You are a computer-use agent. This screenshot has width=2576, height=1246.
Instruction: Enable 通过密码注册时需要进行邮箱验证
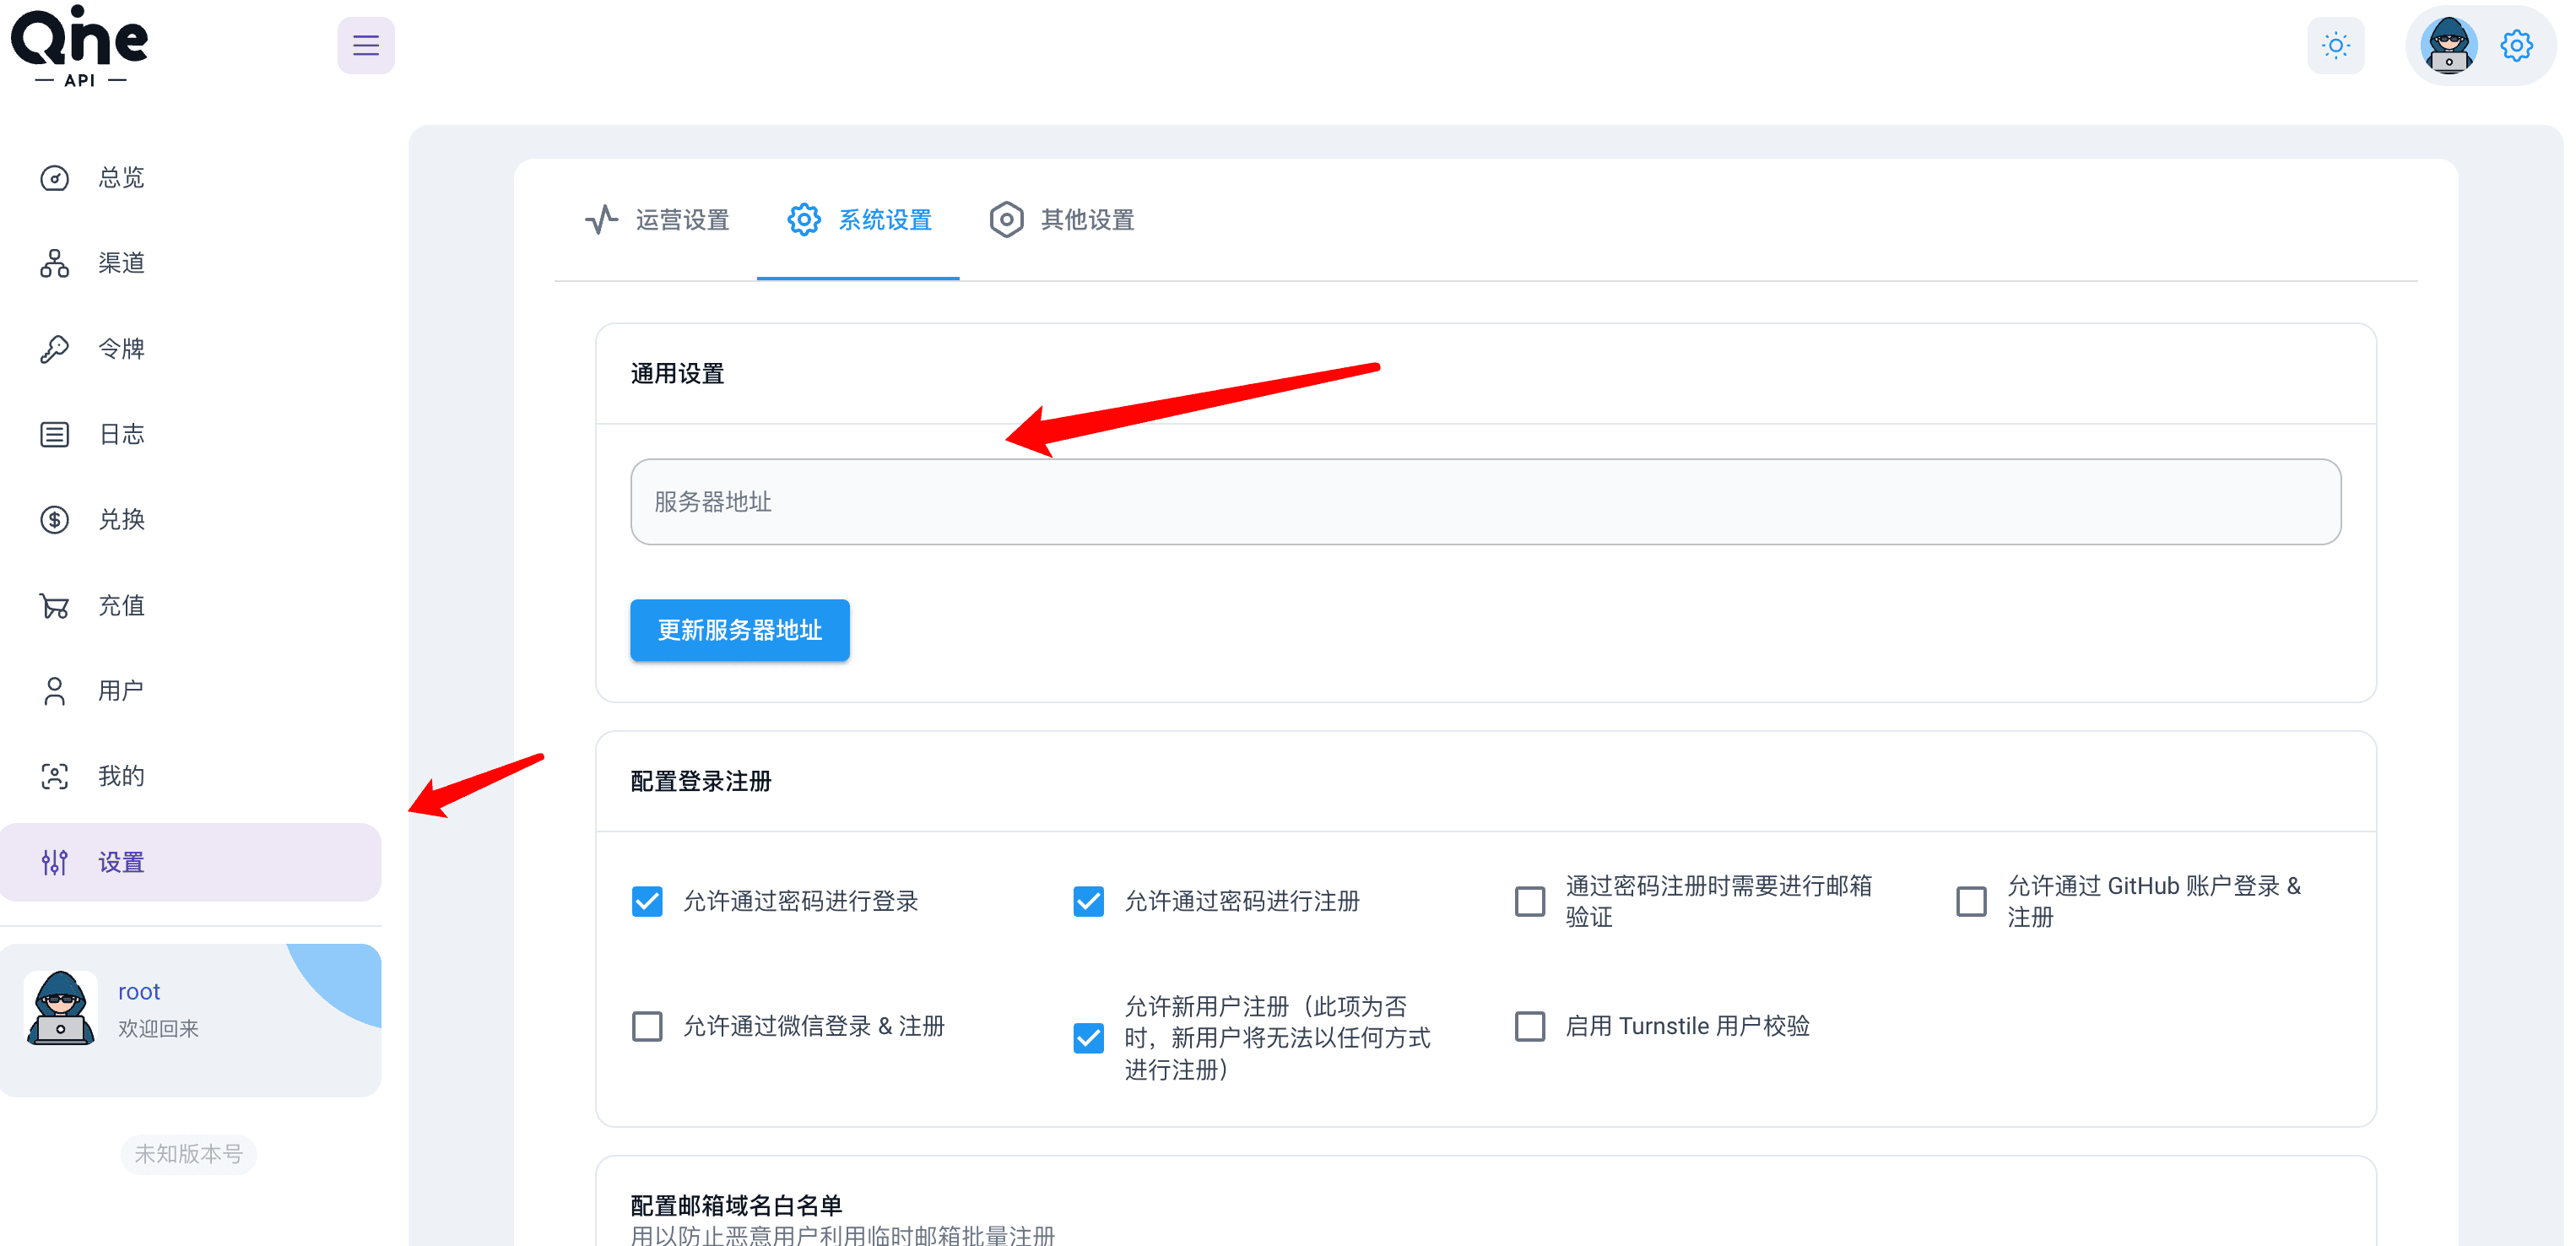[1529, 902]
